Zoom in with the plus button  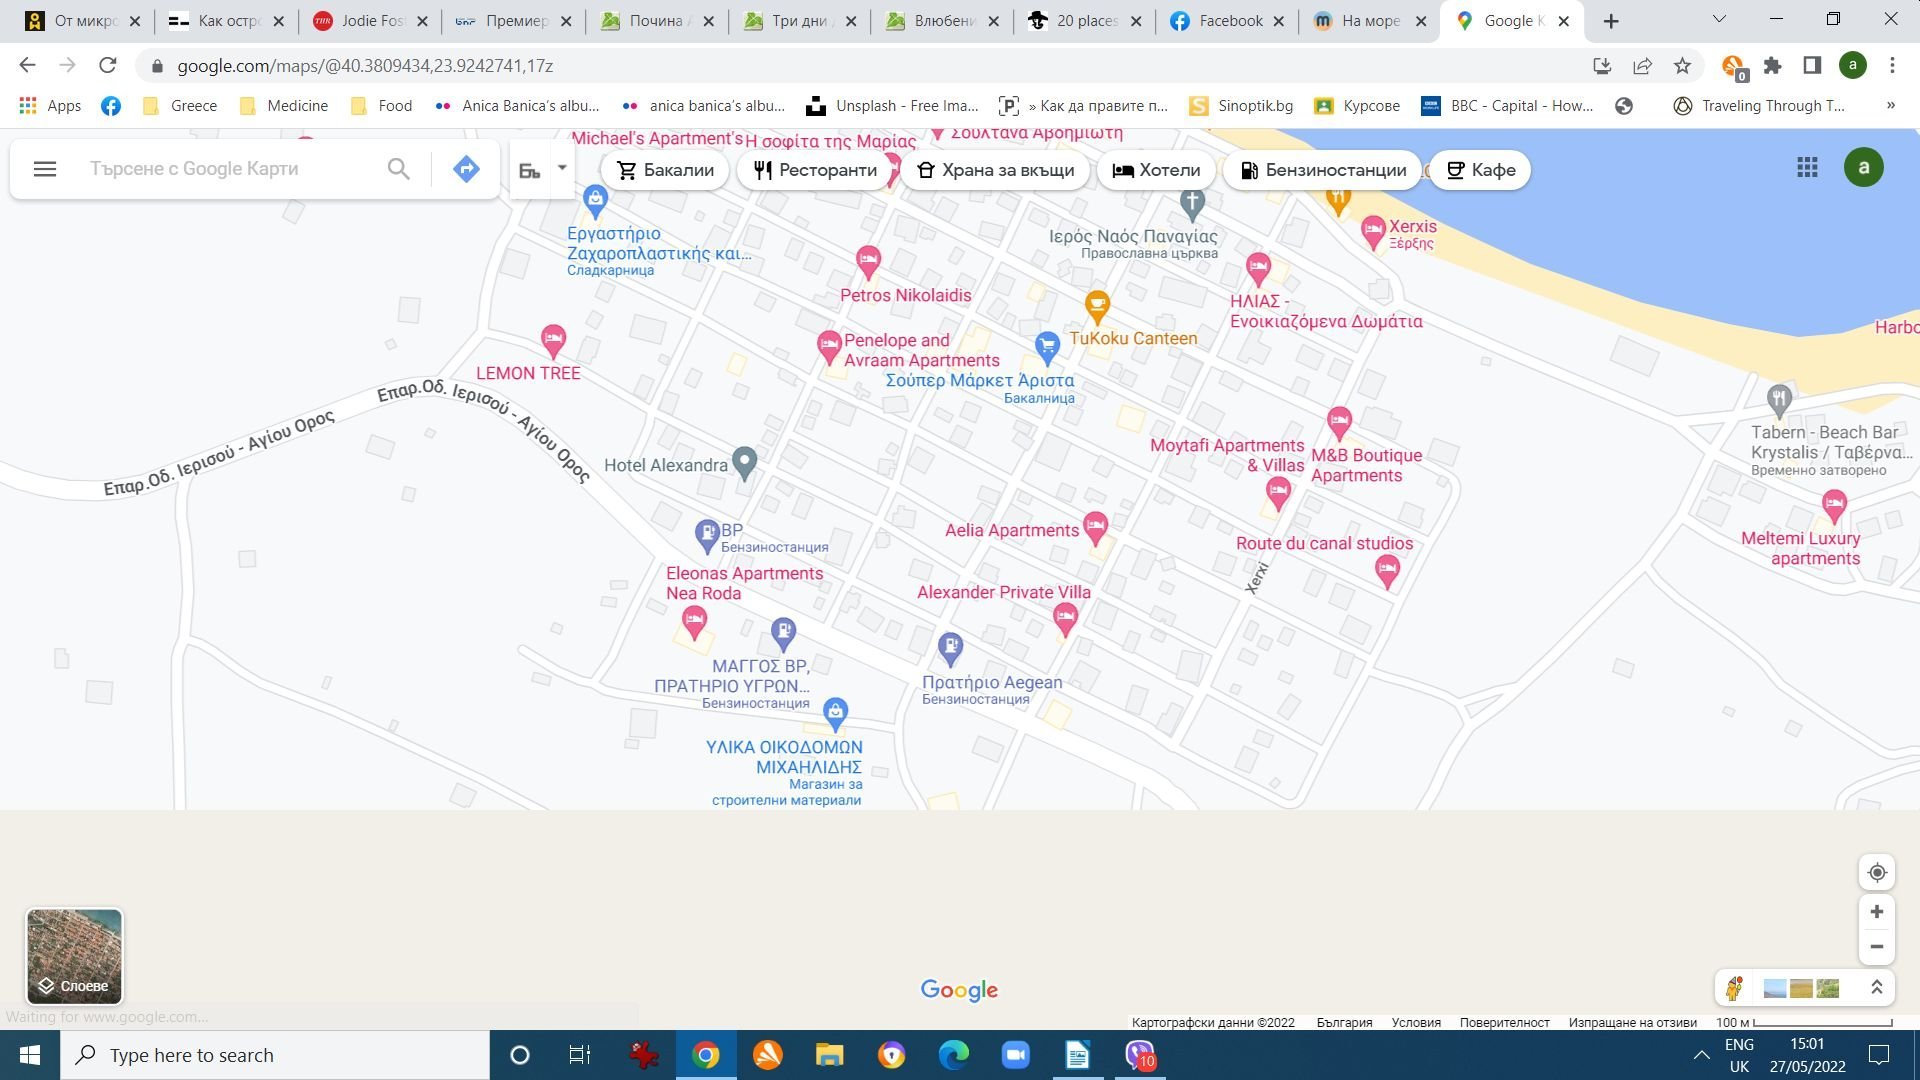coord(1877,912)
